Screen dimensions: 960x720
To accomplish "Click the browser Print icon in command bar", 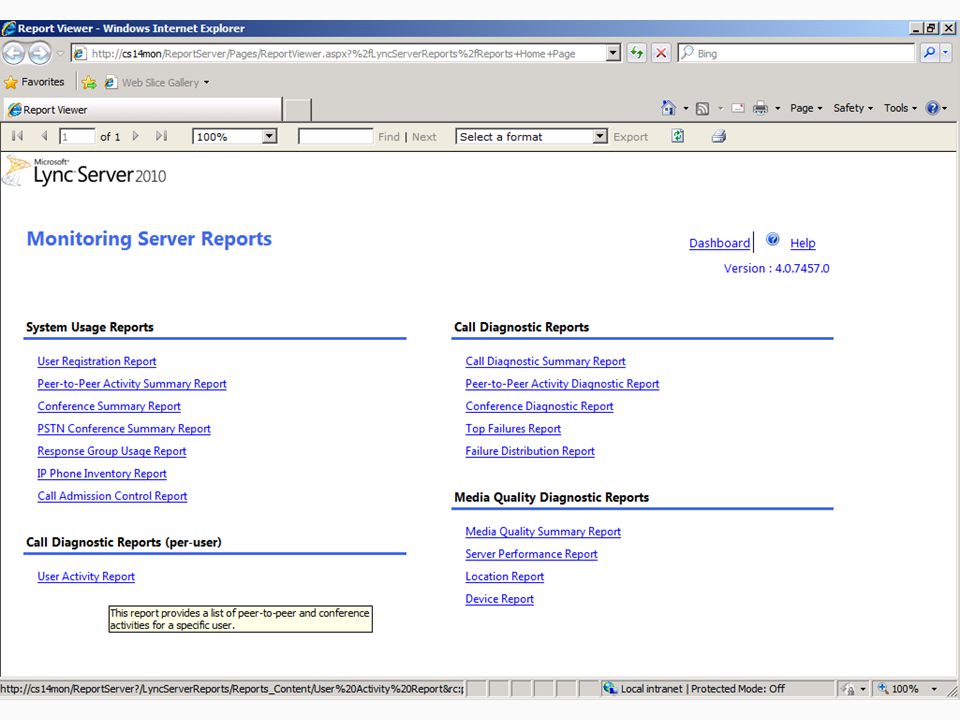I will (x=760, y=108).
